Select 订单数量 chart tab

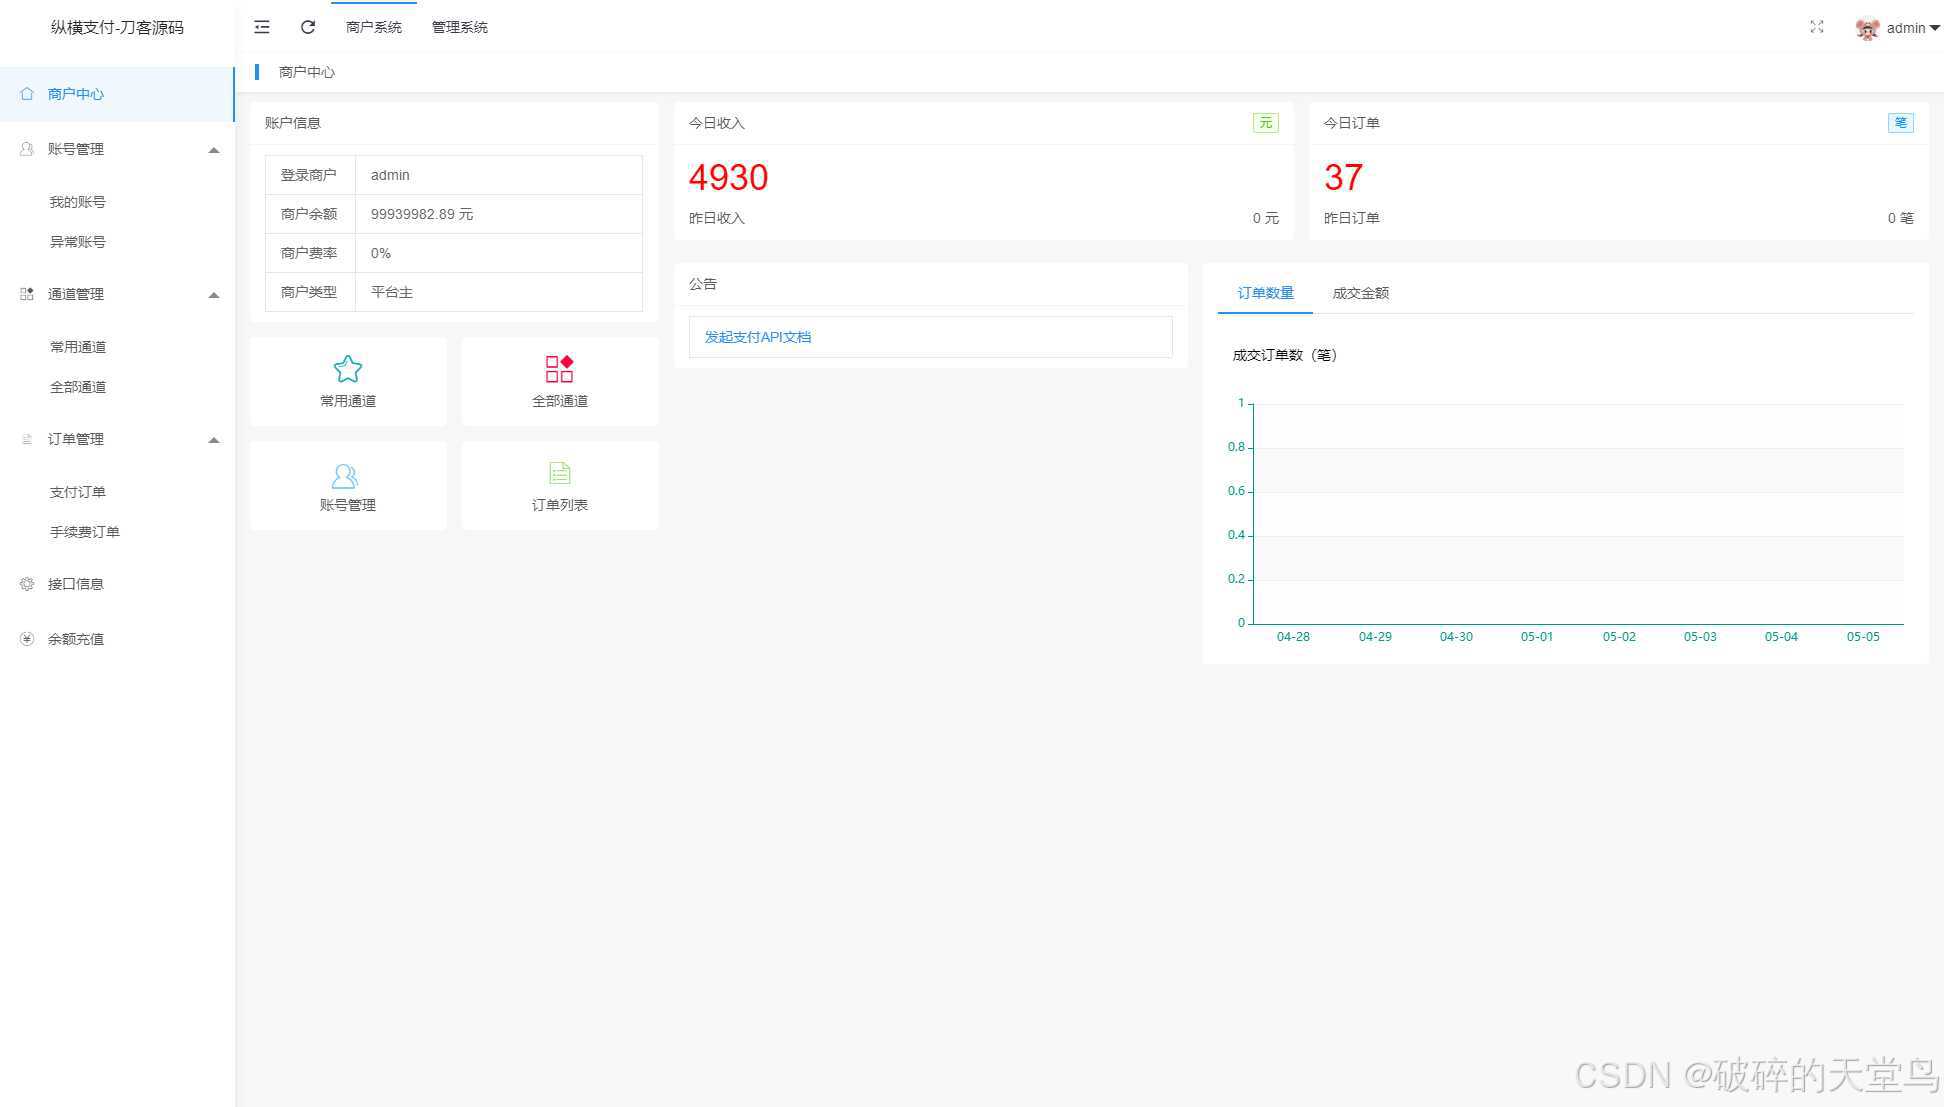click(x=1265, y=293)
